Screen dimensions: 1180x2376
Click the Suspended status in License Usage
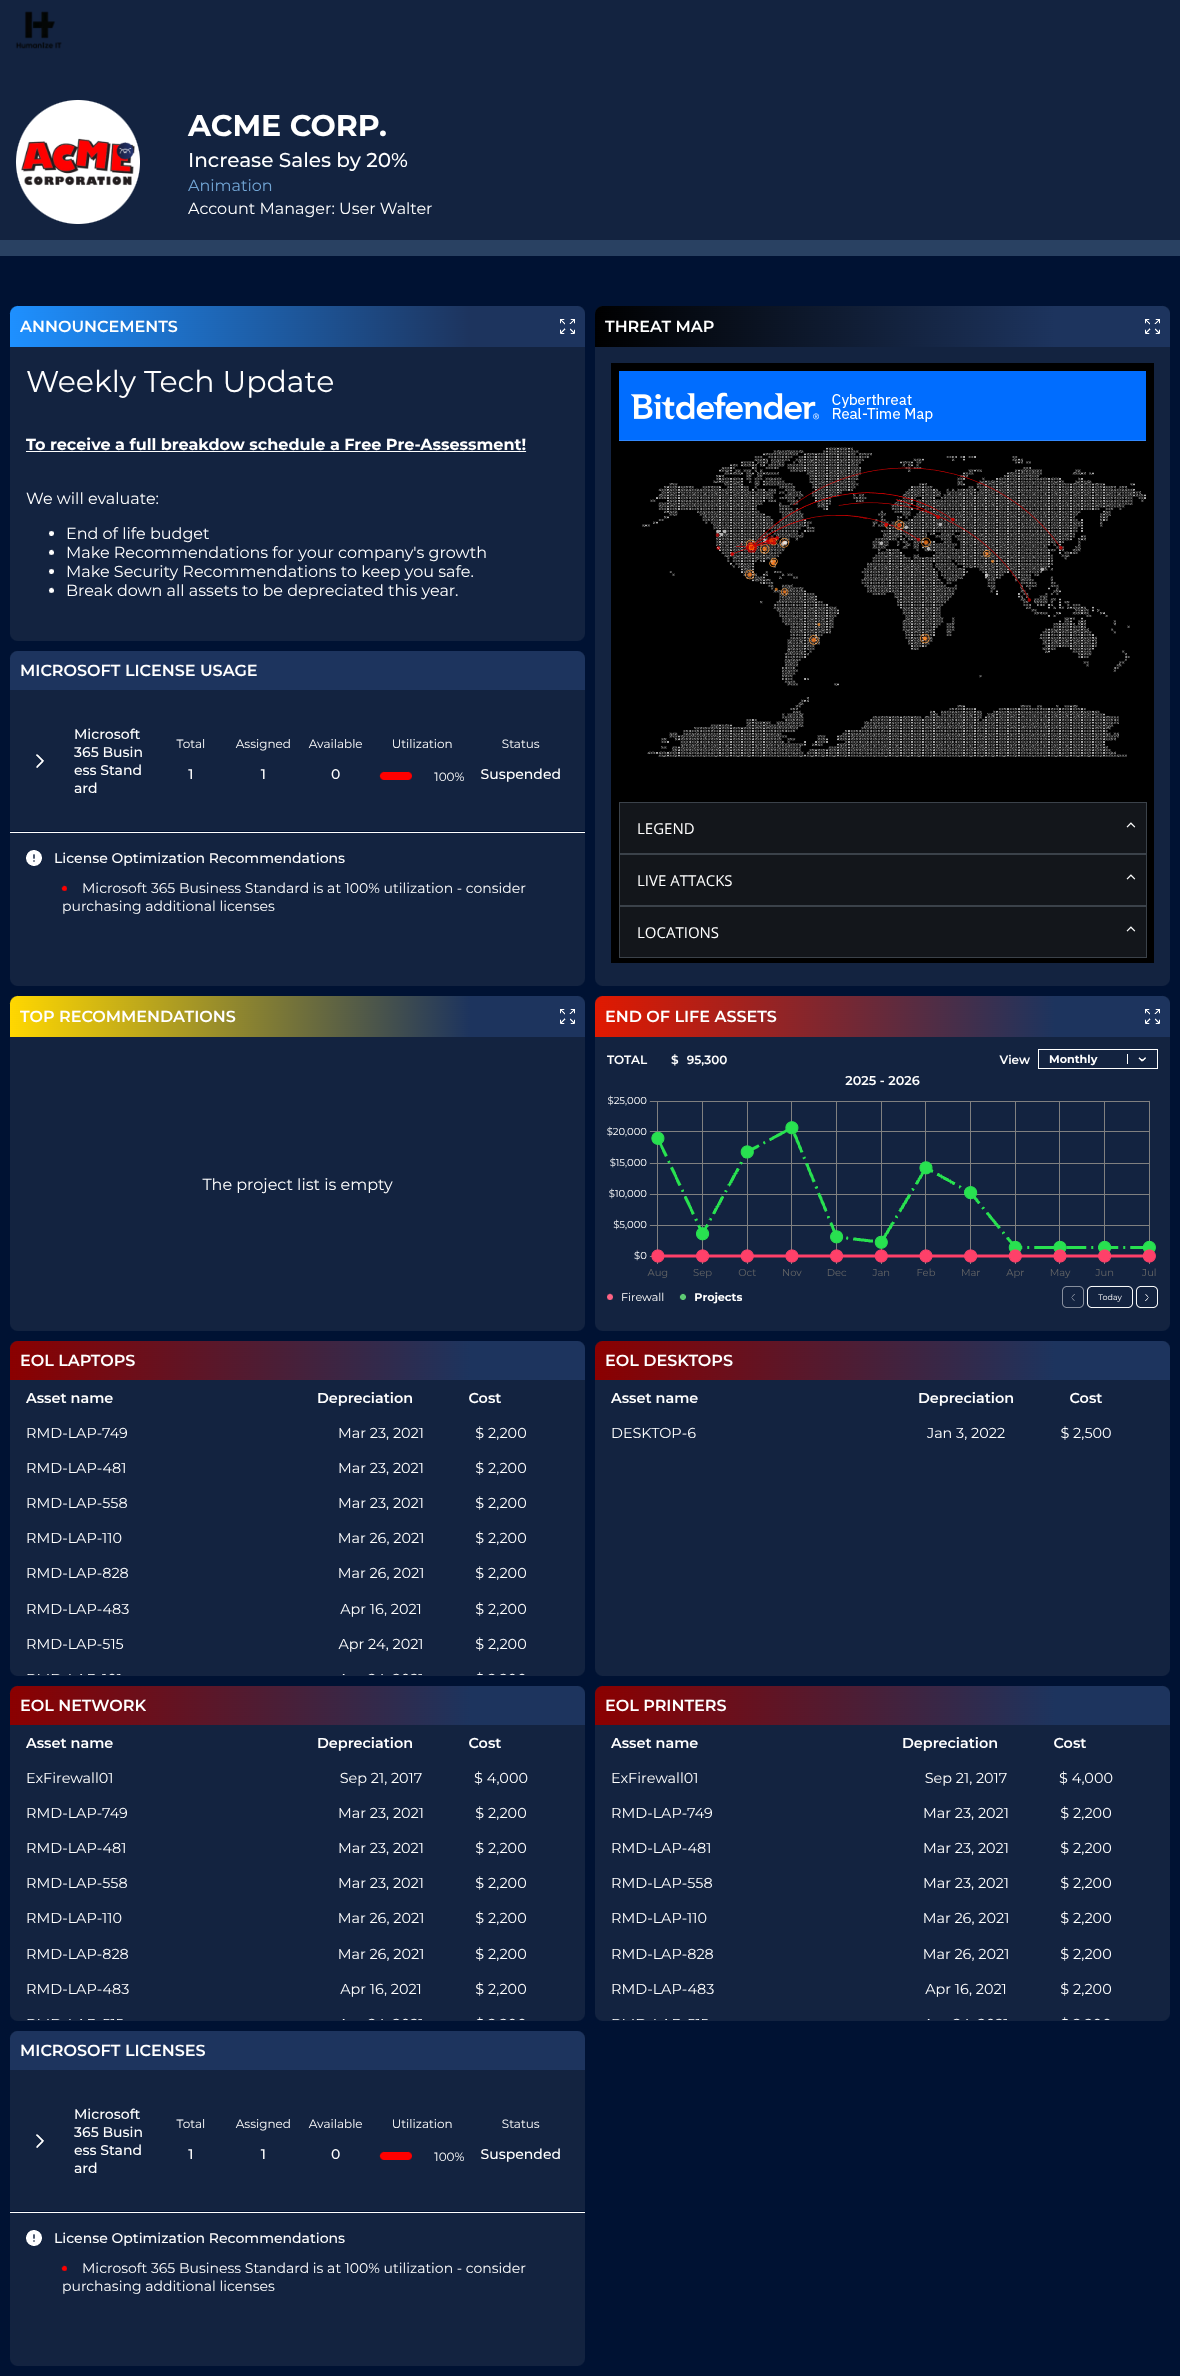coord(520,774)
